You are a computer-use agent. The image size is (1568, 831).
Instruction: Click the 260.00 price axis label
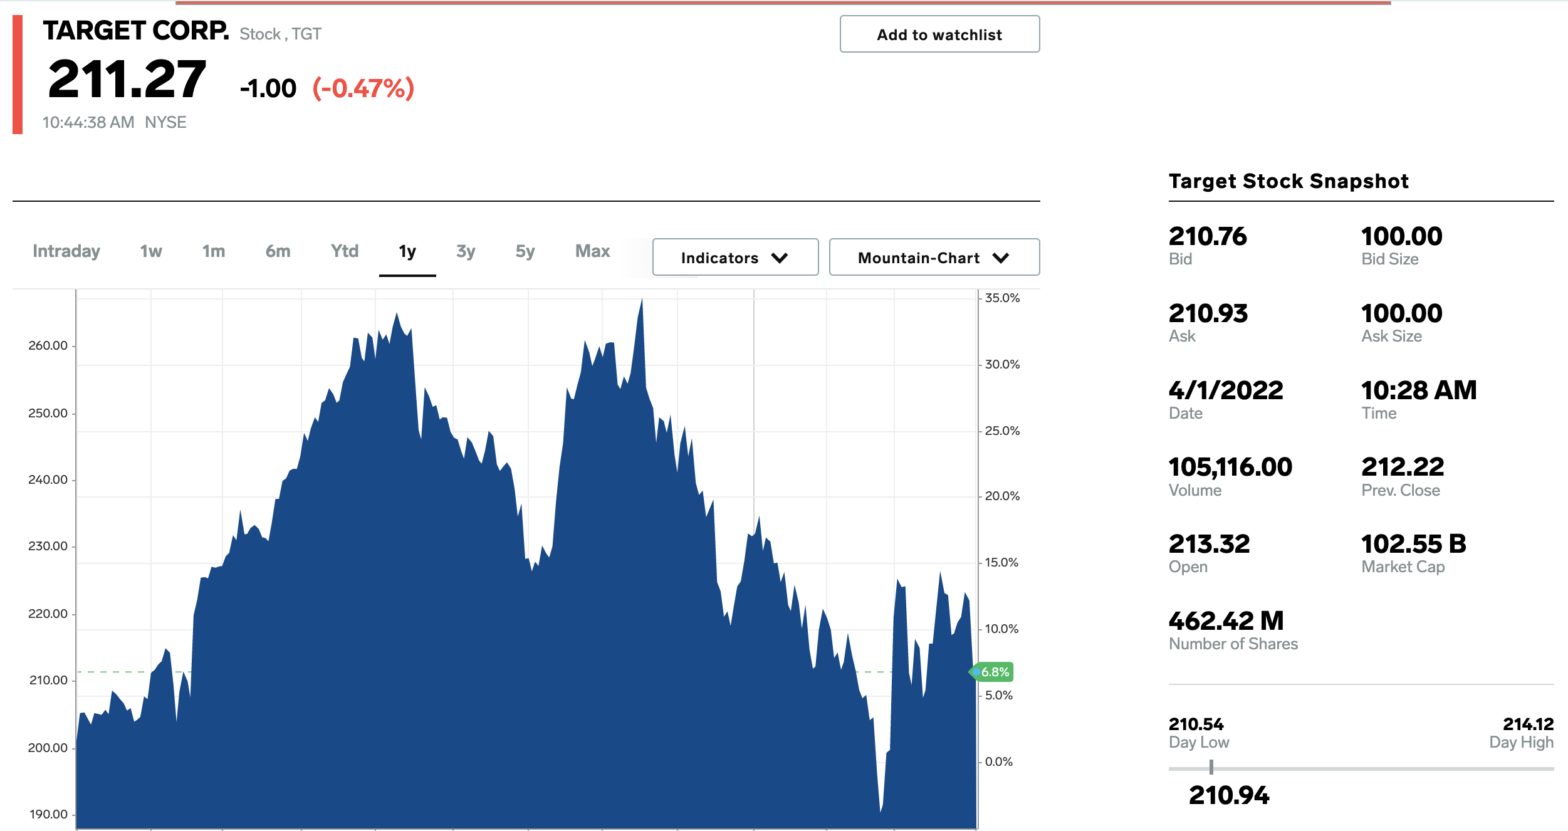(48, 346)
